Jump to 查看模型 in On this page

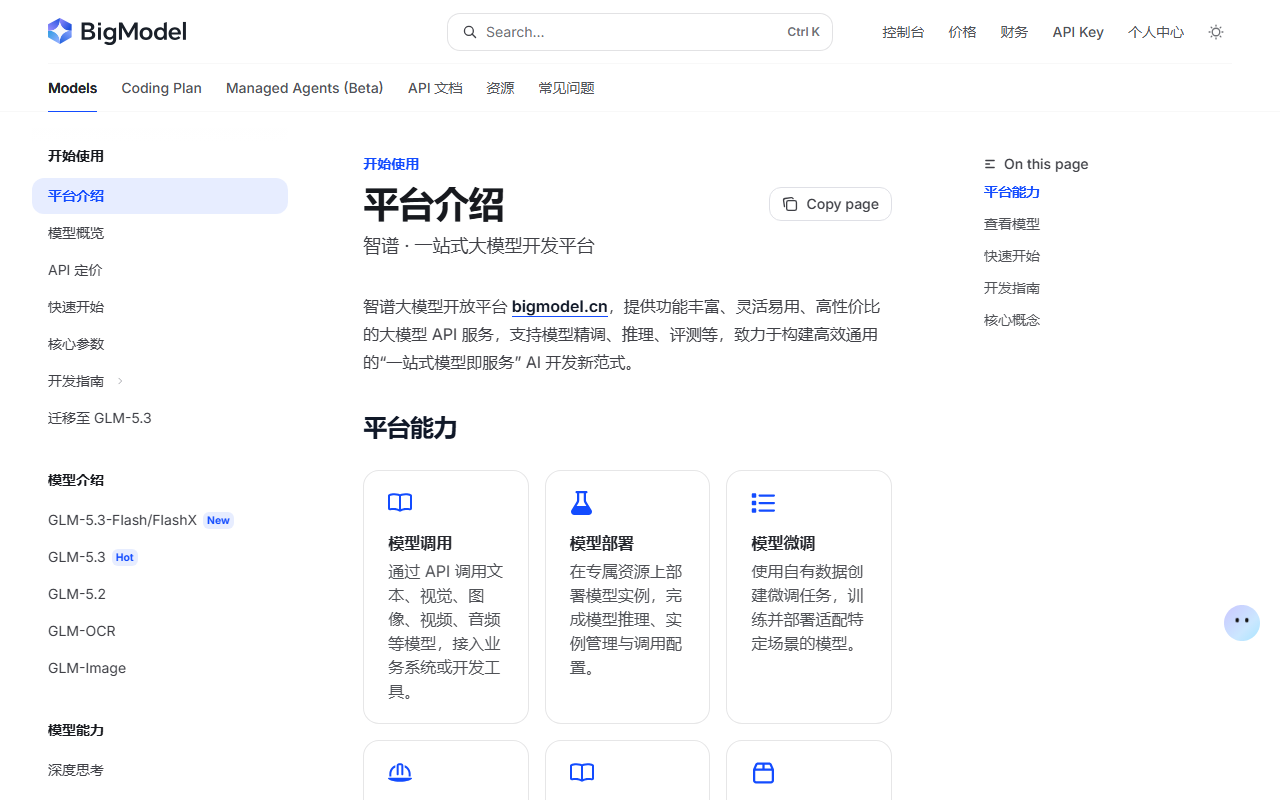tap(1012, 224)
